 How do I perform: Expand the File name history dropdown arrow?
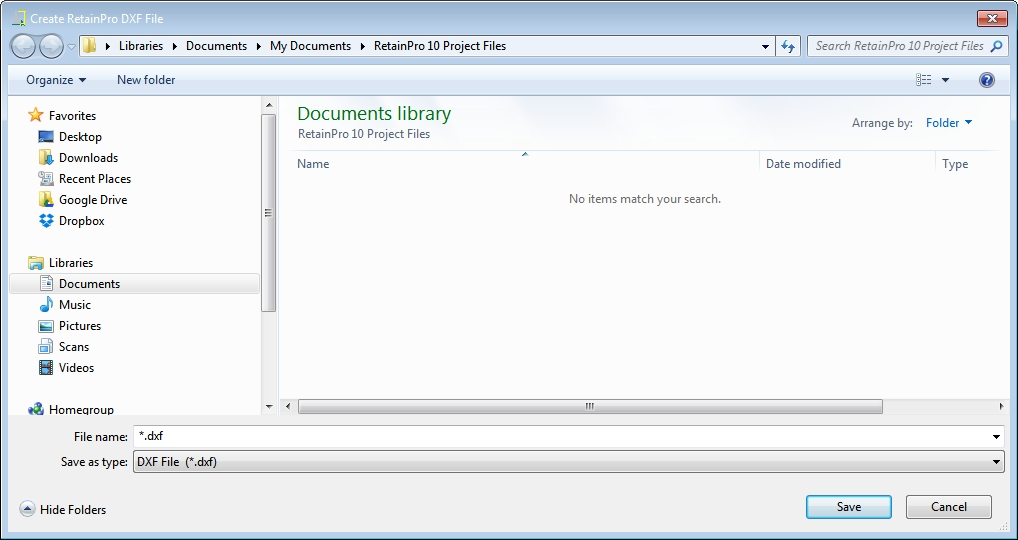click(996, 437)
